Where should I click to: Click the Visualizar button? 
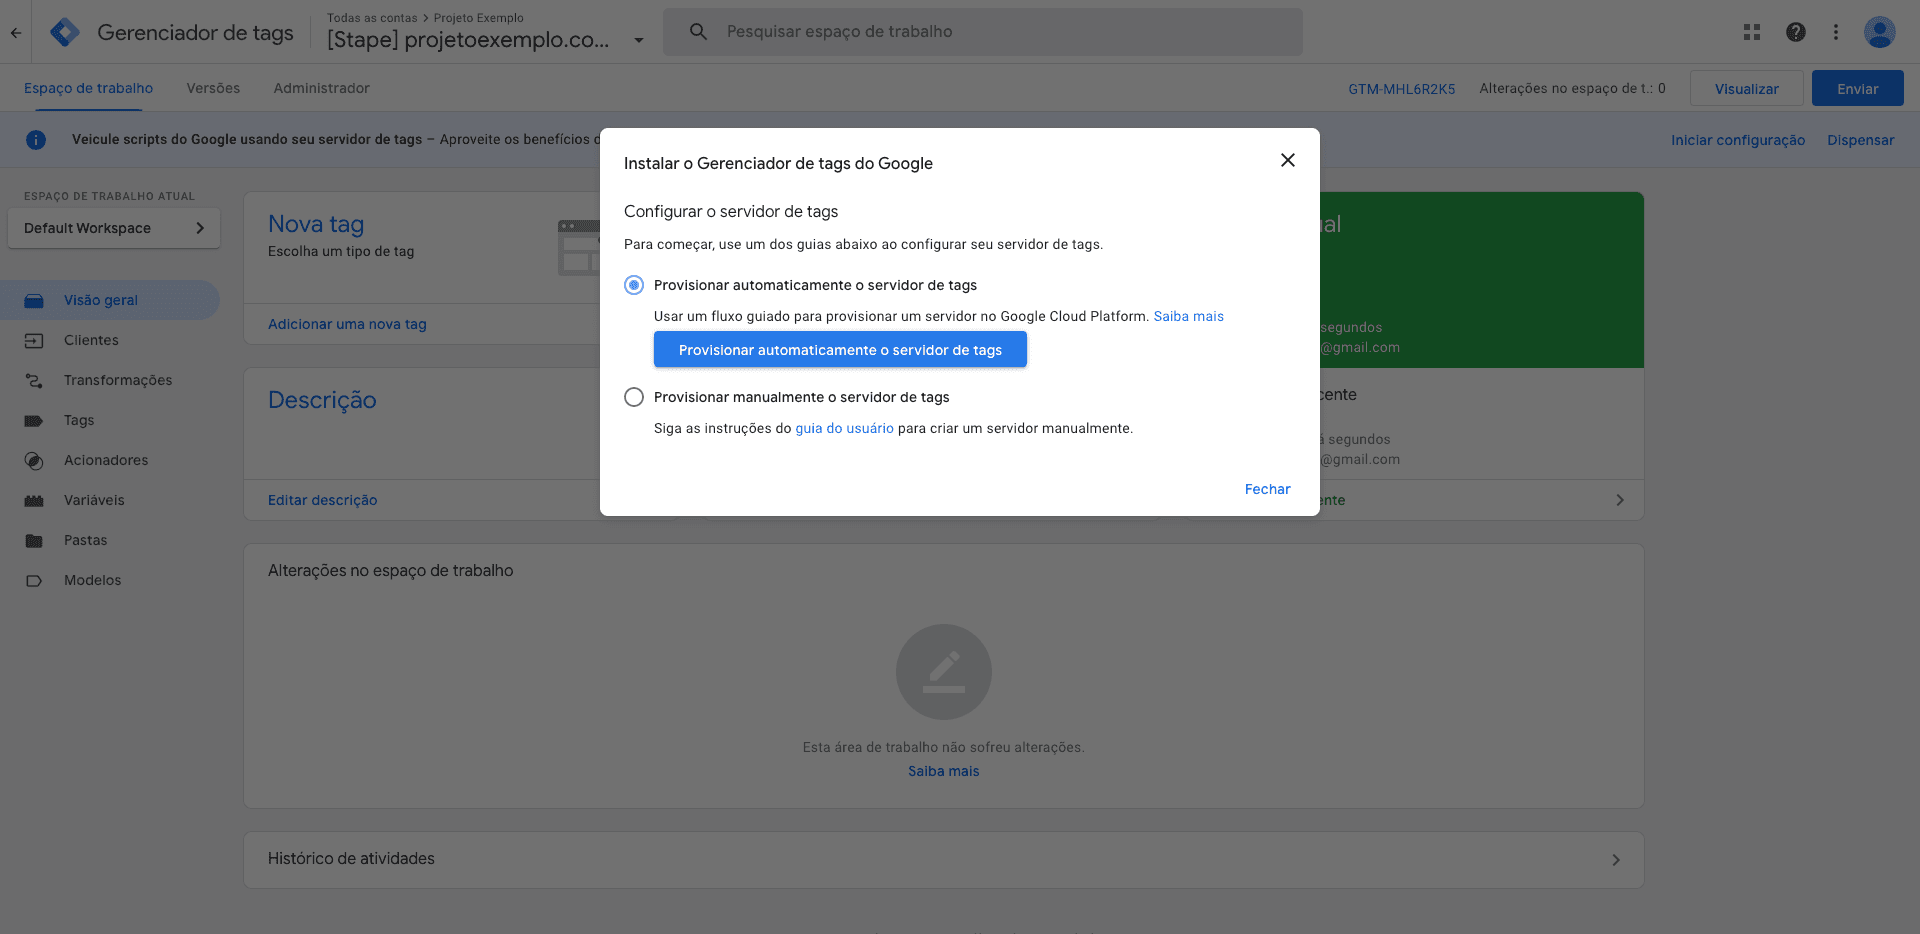[x=1747, y=88]
